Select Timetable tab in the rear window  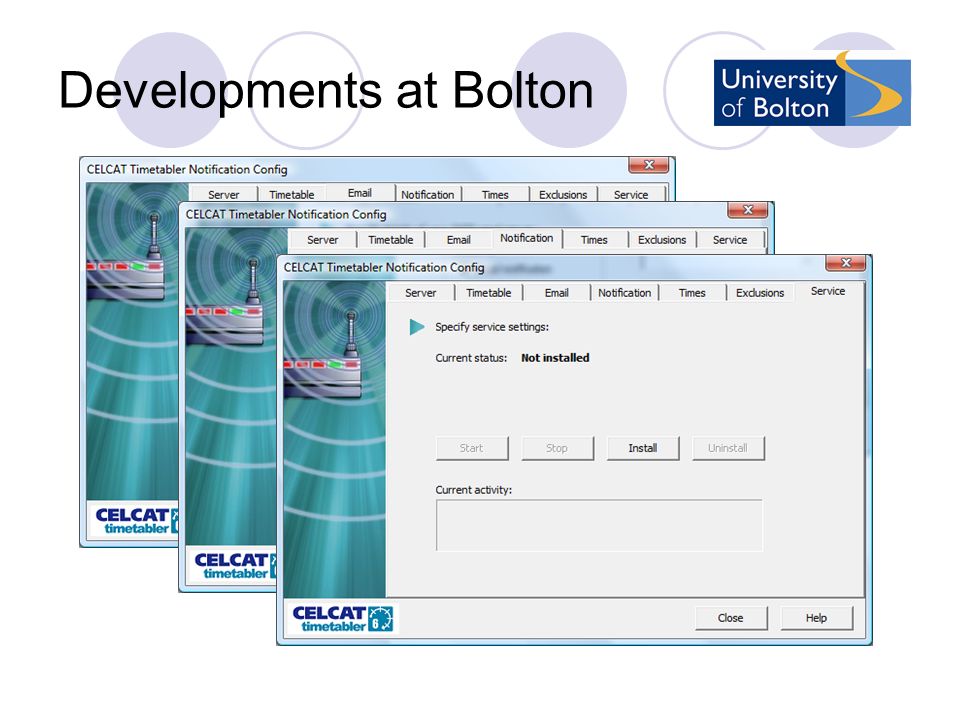coord(291,195)
